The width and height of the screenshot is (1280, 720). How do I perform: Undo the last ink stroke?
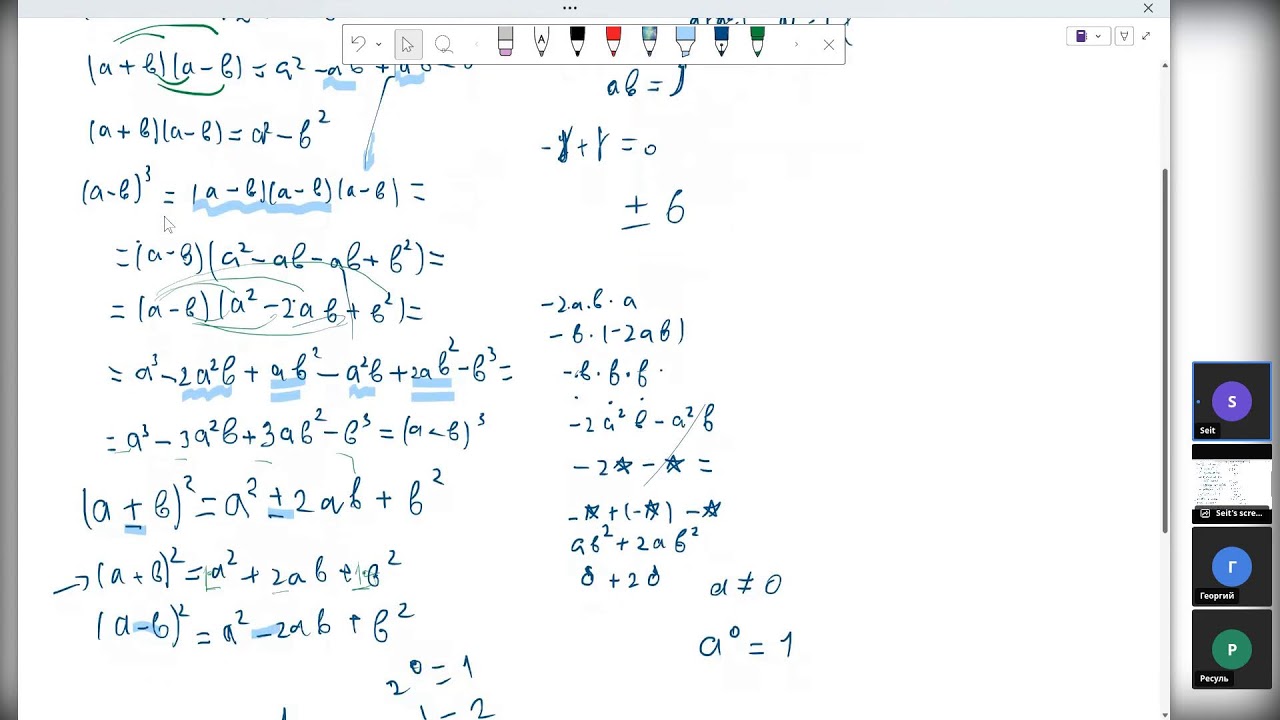tap(359, 44)
